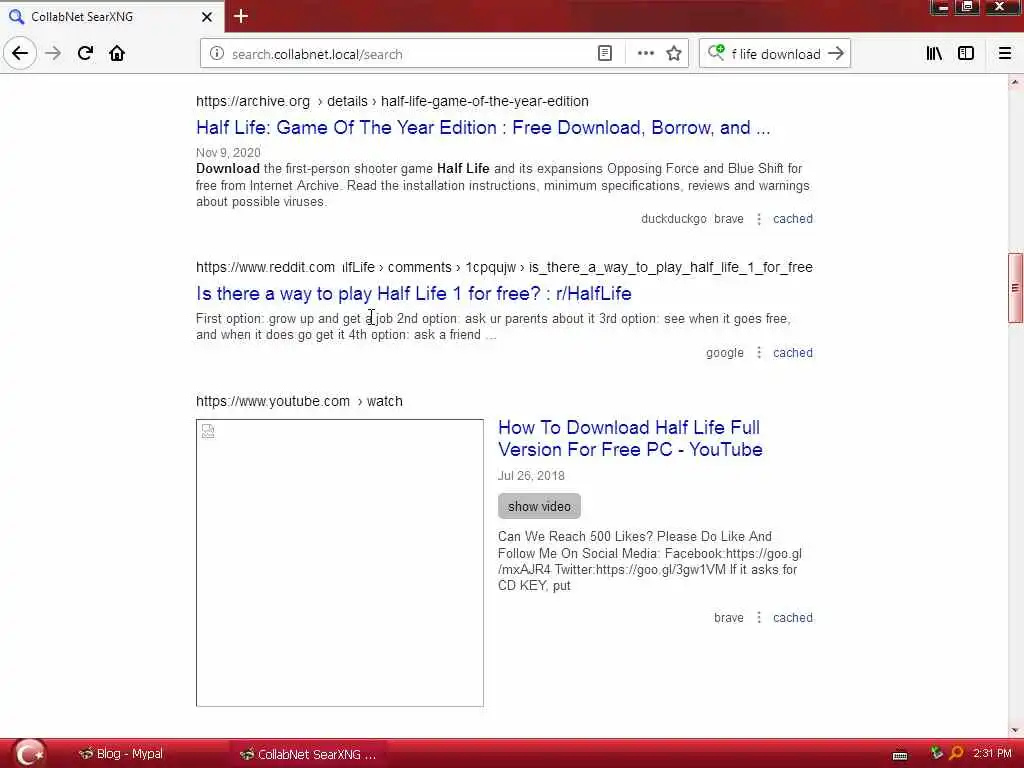Open cached version of YouTube result
The width and height of the screenshot is (1024, 768).
793,618
